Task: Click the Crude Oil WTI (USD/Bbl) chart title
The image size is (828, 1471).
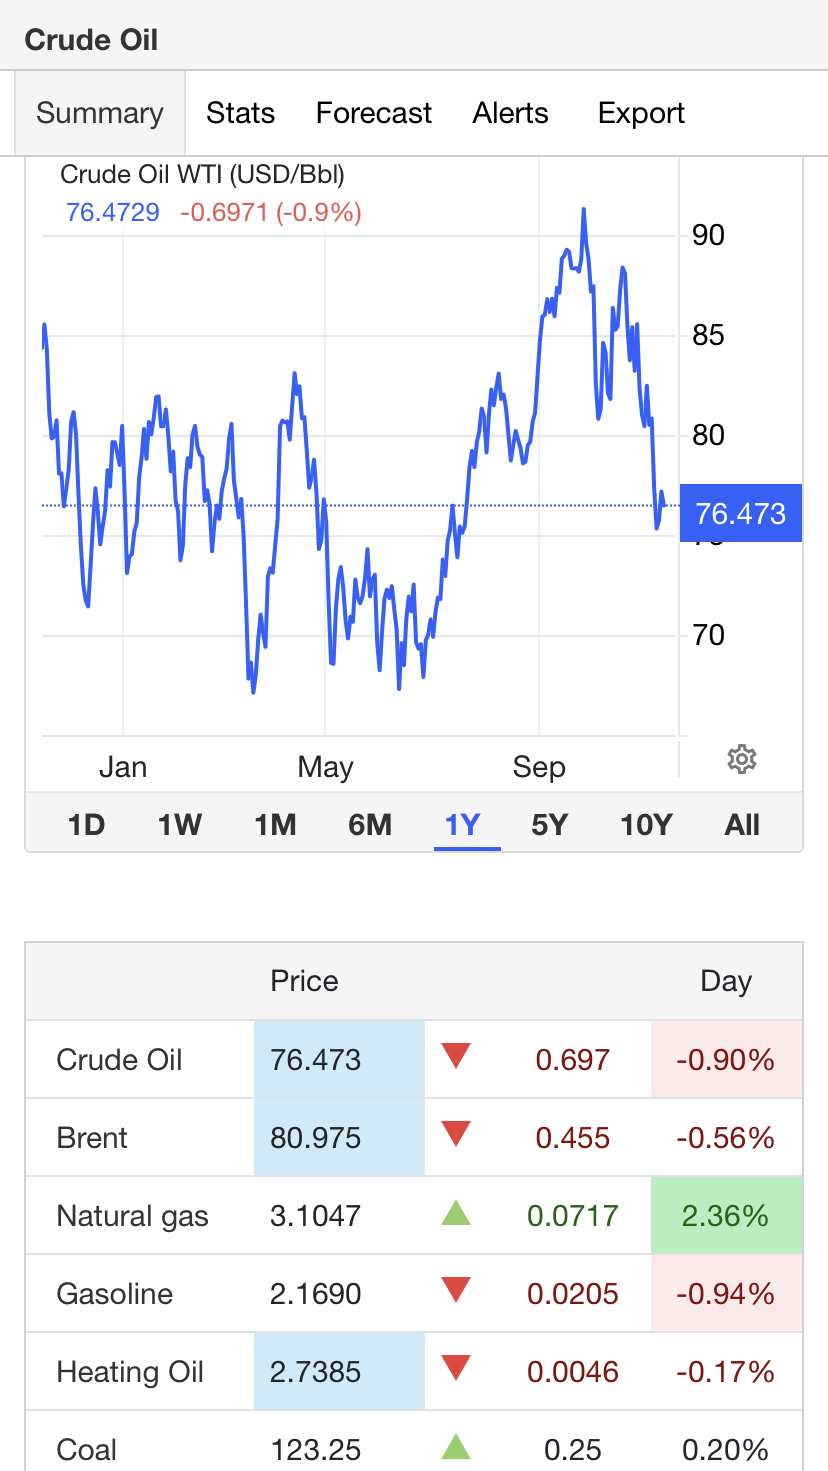Action: [203, 175]
